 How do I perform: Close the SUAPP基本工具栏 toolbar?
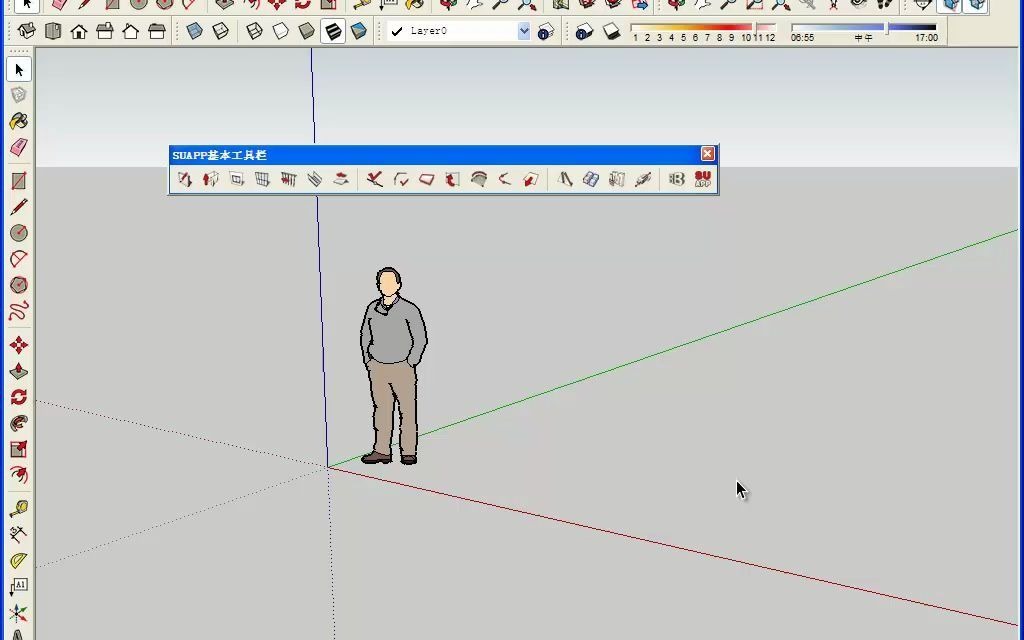(708, 154)
